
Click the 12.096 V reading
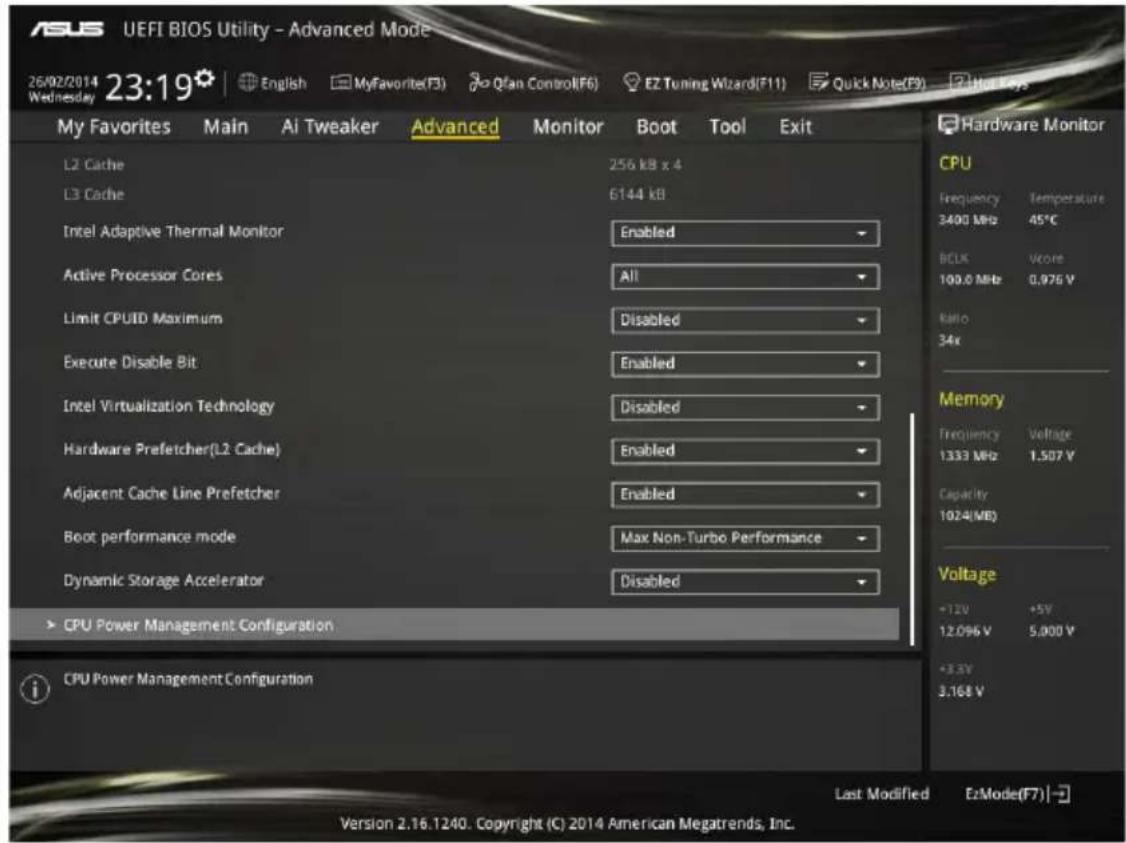965,631
